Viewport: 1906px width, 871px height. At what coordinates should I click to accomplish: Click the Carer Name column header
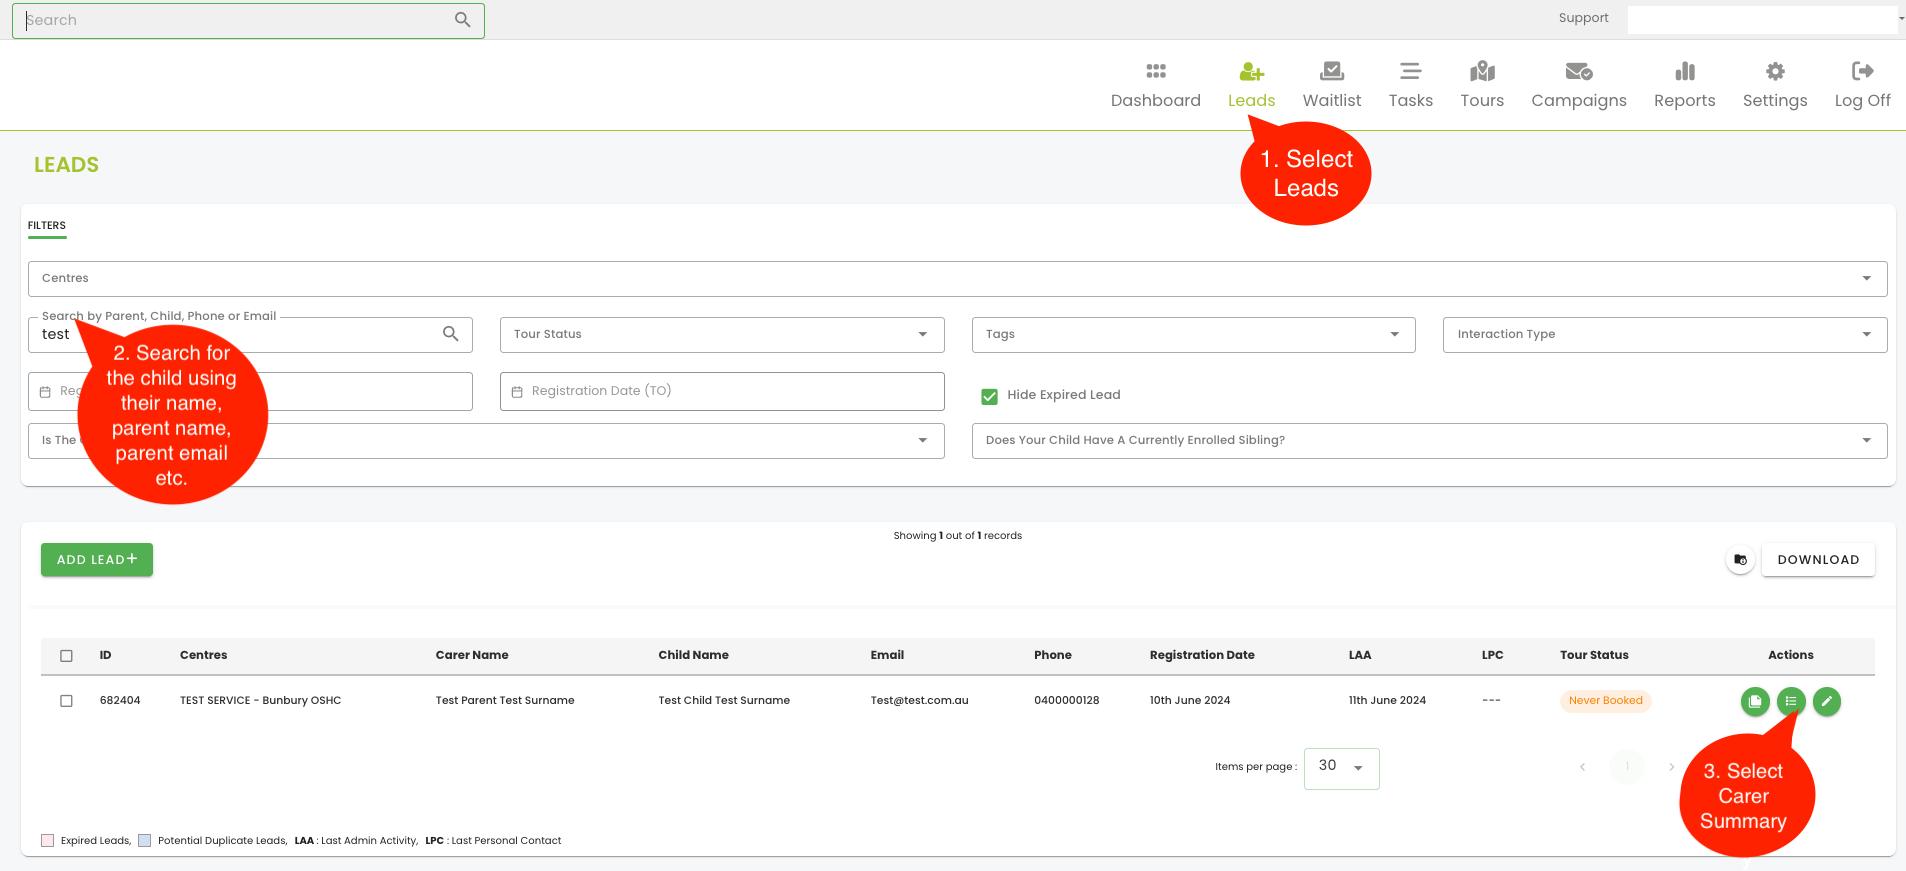click(472, 656)
